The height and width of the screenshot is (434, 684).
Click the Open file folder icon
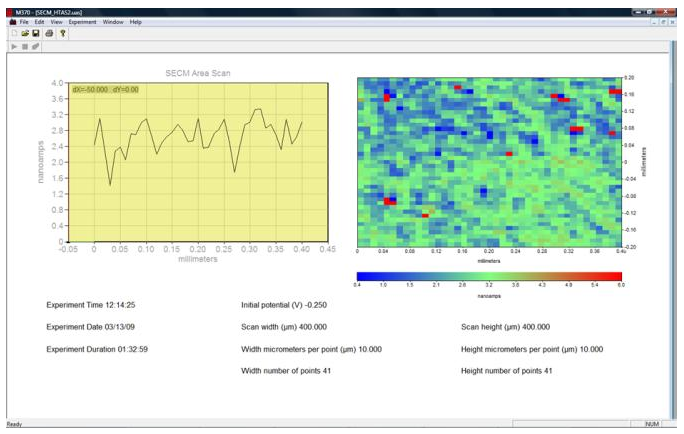[24, 33]
